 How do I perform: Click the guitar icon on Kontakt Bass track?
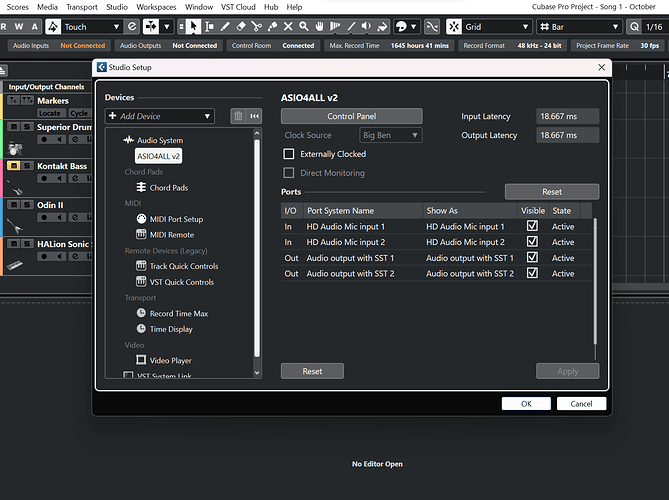pyautogui.click(x=15, y=187)
